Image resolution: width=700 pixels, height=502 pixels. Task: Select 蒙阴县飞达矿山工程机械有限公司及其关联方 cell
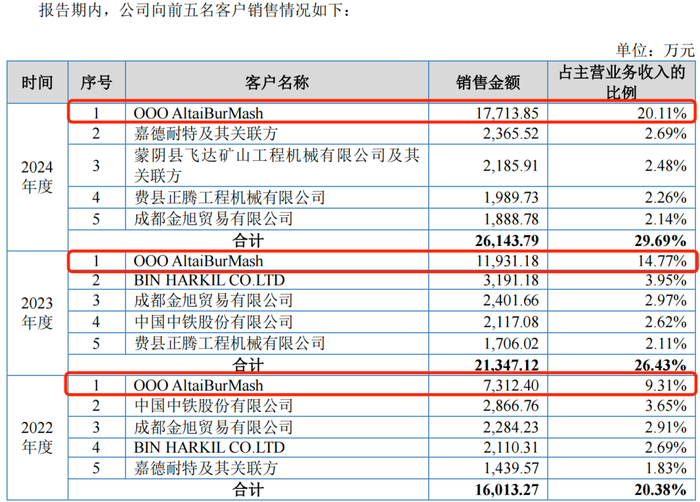pos(277,166)
